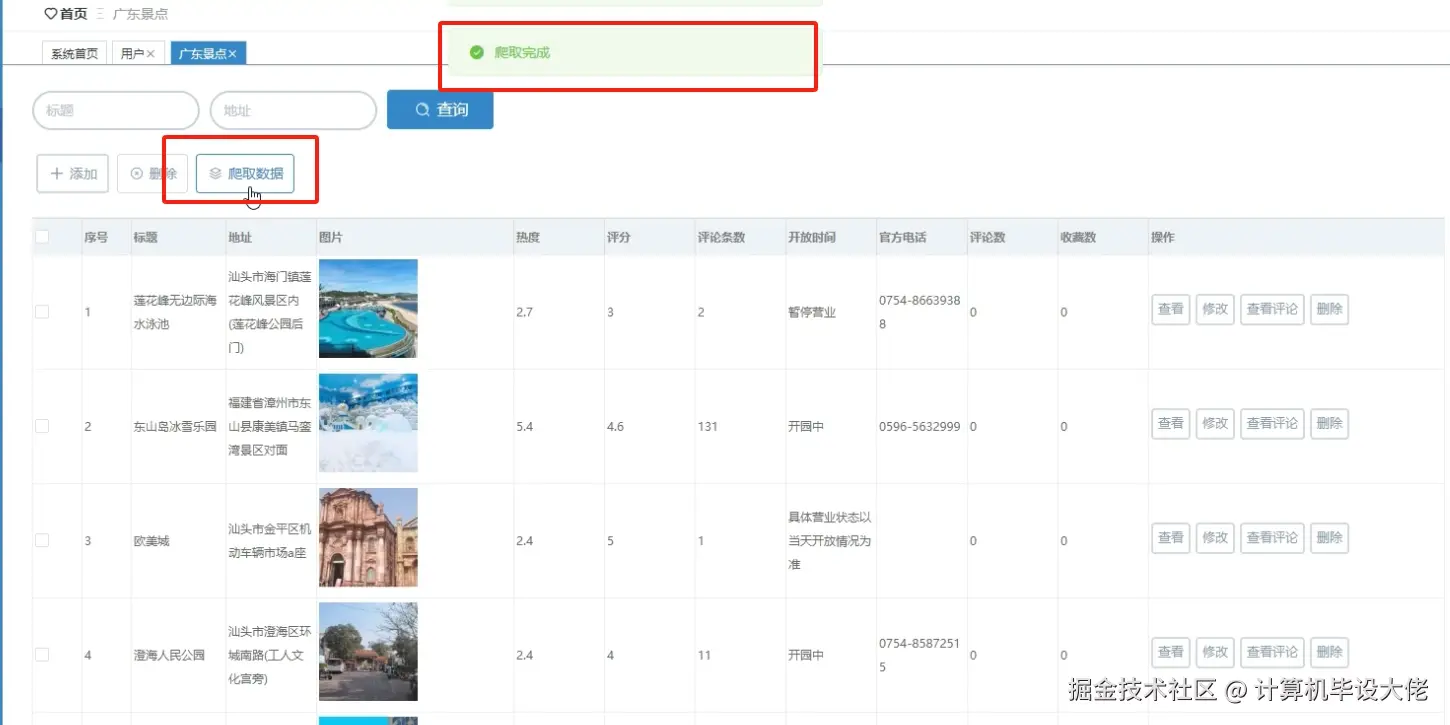Click 删除 in the 莲花峰无边际海水泳池 row
Image resolution: width=1450 pixels, height=725 pixels.
coord(1329,309)
